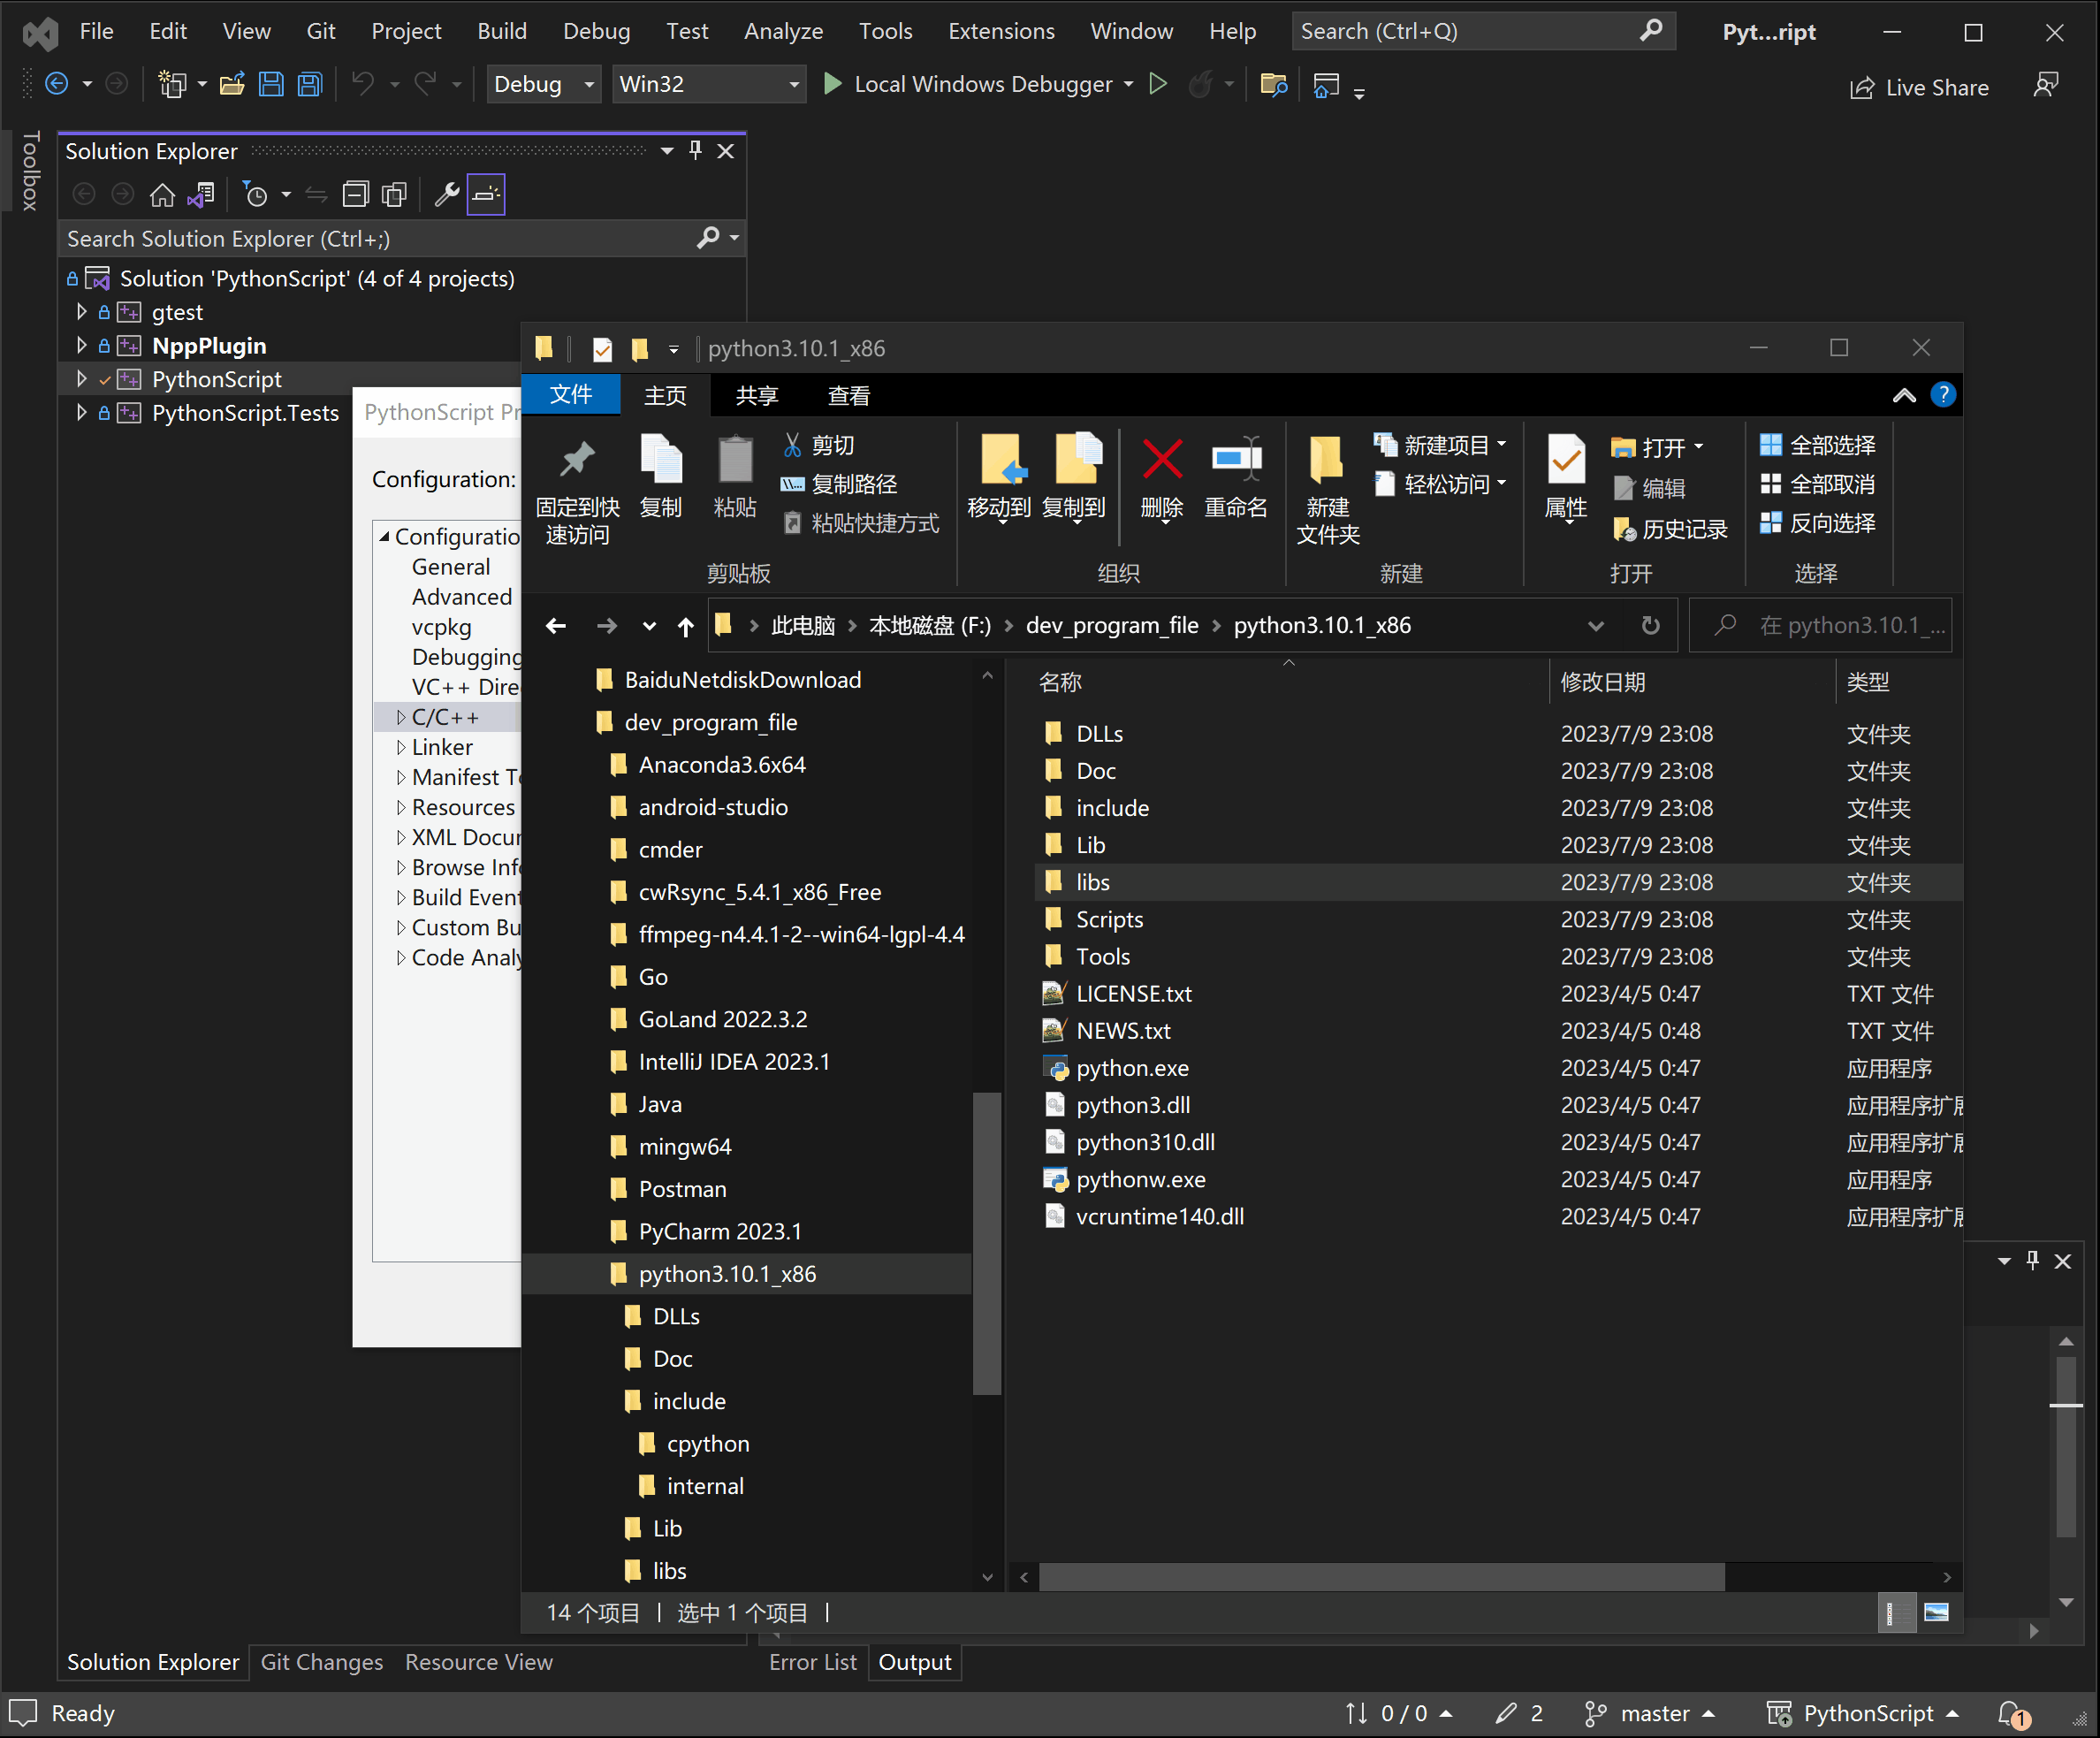2100x1738 pixels.
Task: Click the Output panel vertical scrollbar
Action: [x=2066, y=1446]
